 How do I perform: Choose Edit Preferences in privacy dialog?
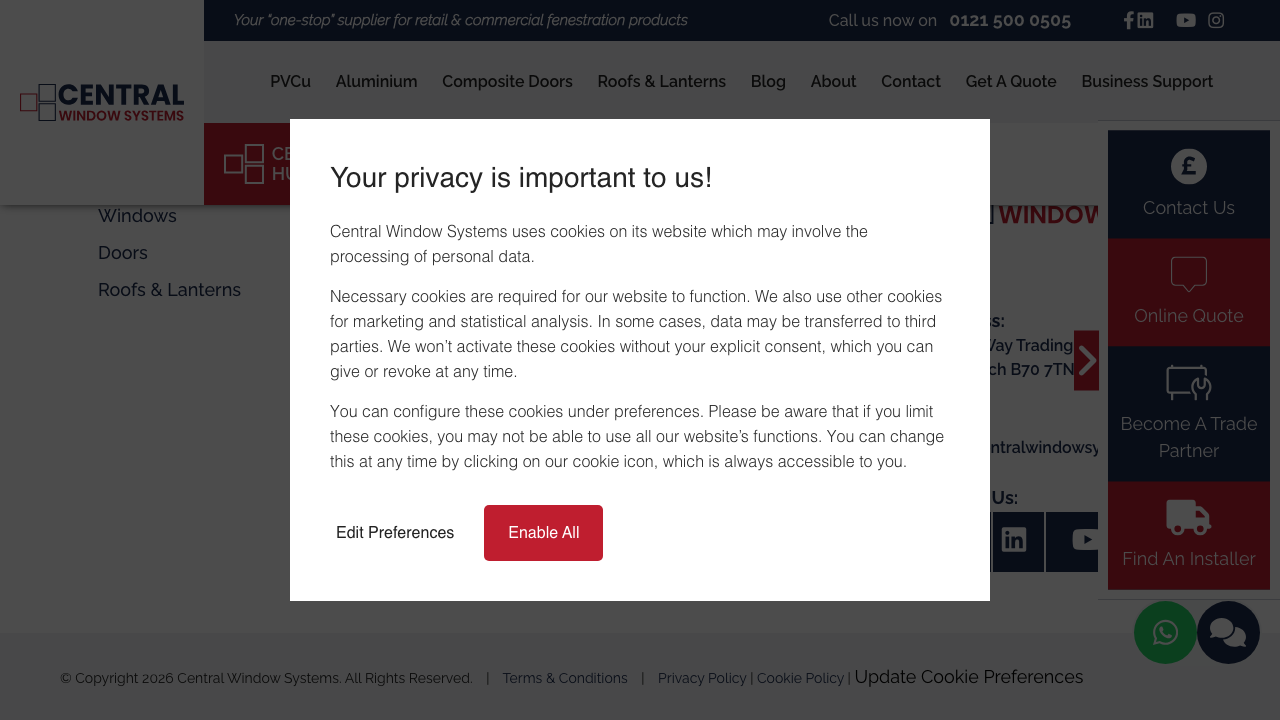(395, 533)
